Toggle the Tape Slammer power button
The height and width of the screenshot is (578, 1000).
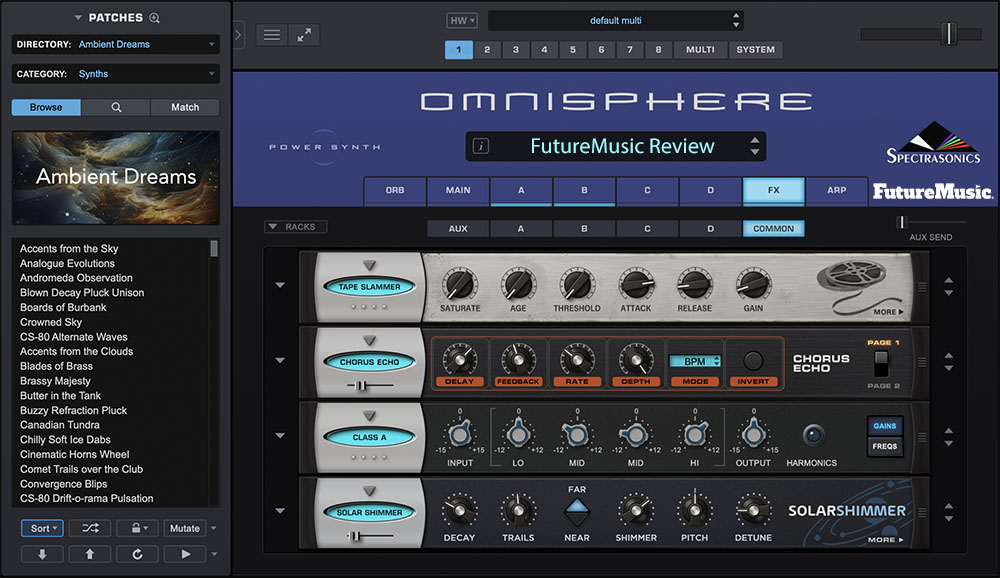pos(370,286)
